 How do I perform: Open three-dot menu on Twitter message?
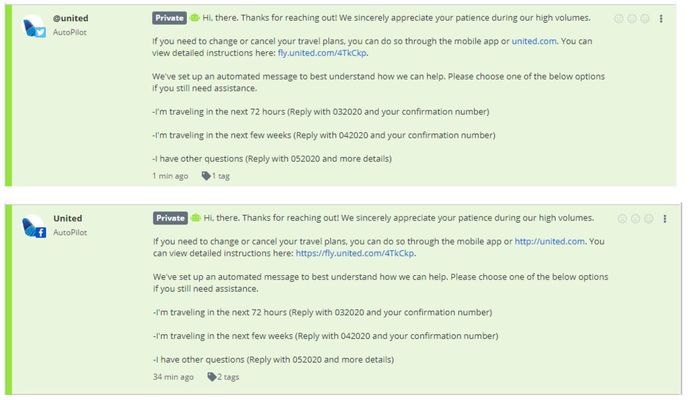coord(661,18)
